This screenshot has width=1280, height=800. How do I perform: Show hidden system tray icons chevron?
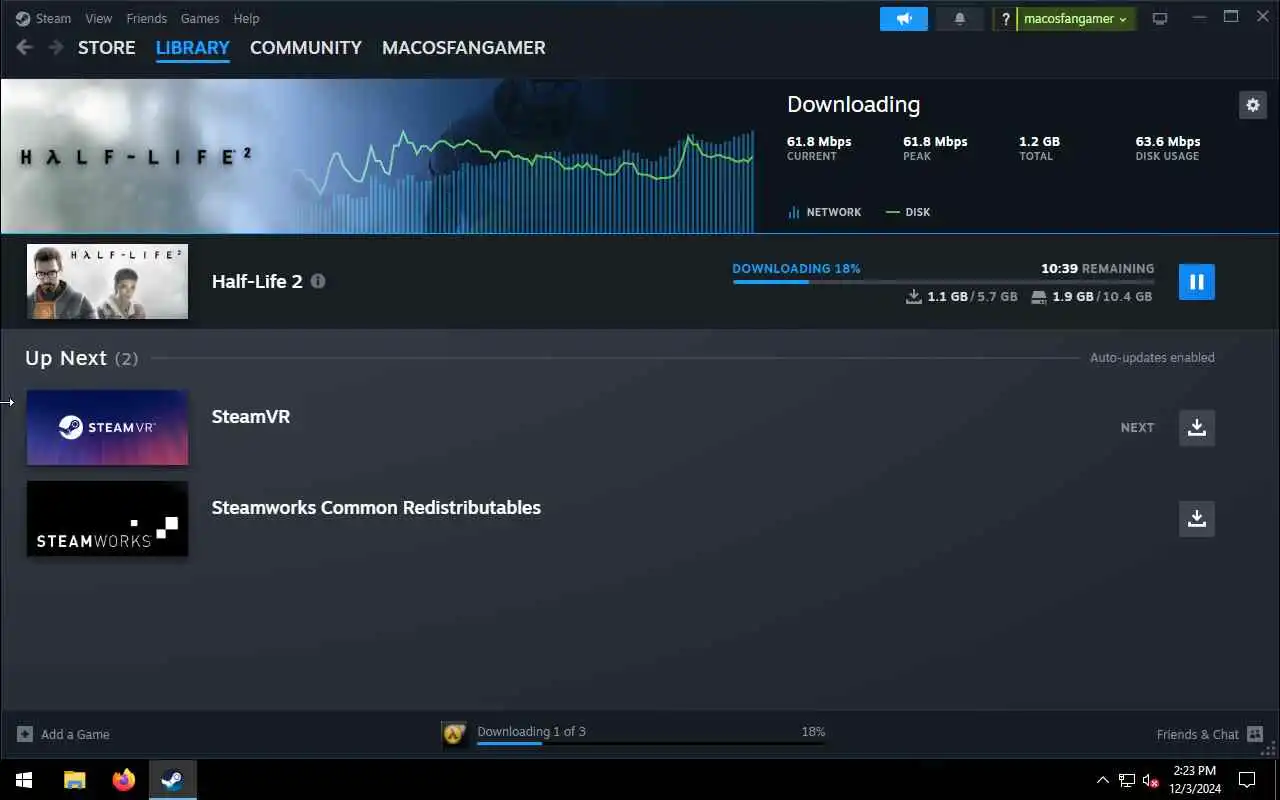tap(1103, 780)
